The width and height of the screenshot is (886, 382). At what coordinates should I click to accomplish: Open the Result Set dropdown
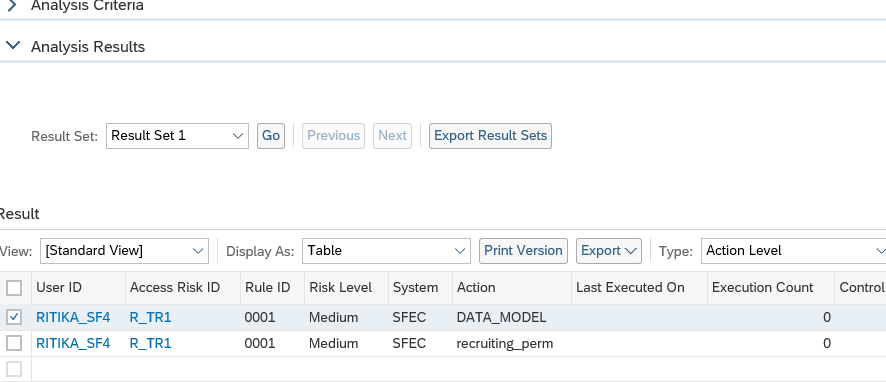(177, 136)
